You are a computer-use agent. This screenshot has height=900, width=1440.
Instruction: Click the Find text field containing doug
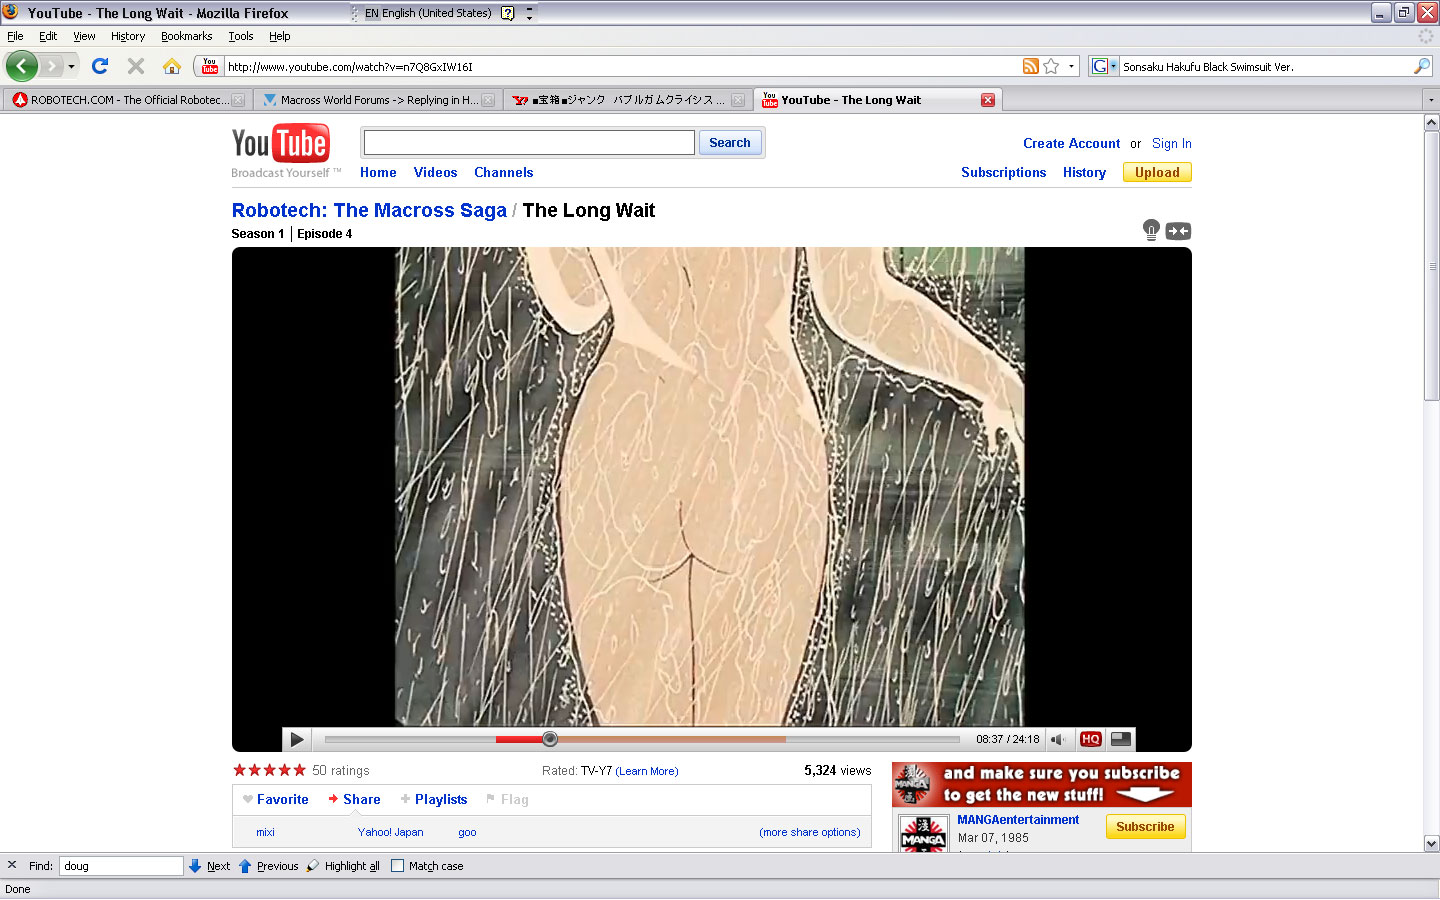tap(121, 866)
